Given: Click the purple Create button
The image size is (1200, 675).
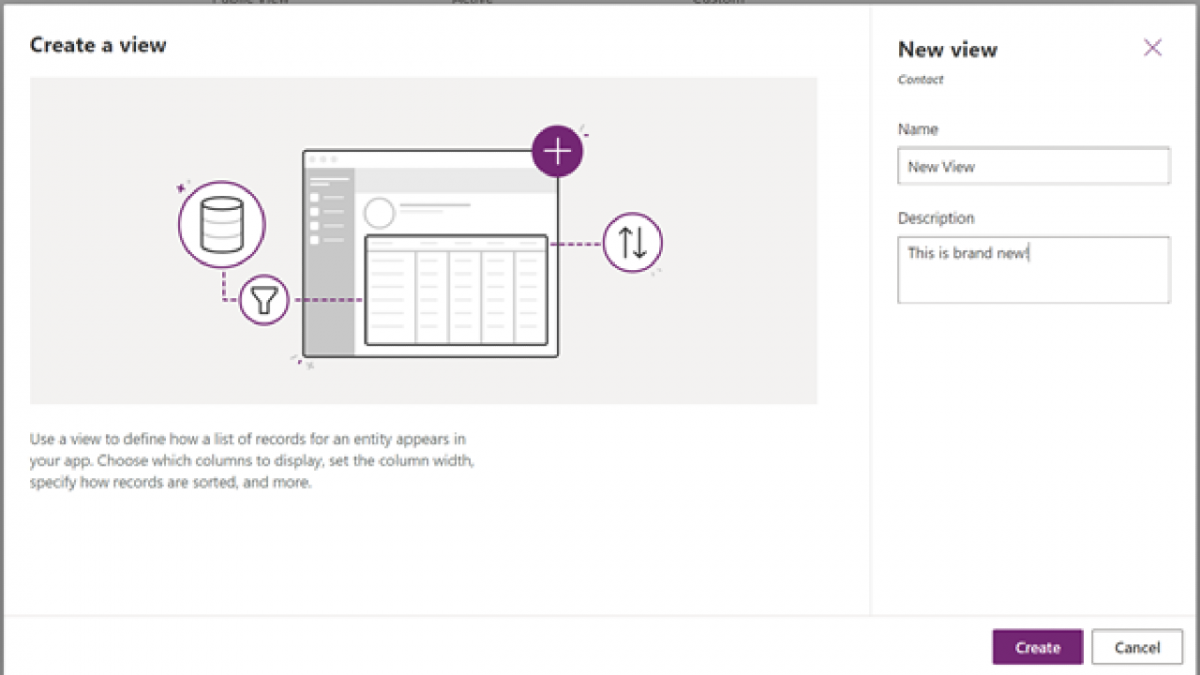Looking at the screenshot, I should (1037, 647).
